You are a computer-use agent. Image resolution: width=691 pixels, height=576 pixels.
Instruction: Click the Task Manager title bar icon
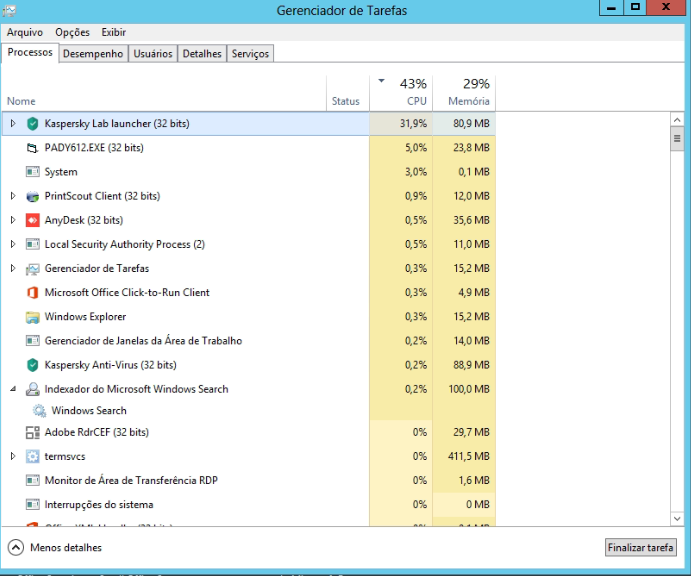pos(9,10)
